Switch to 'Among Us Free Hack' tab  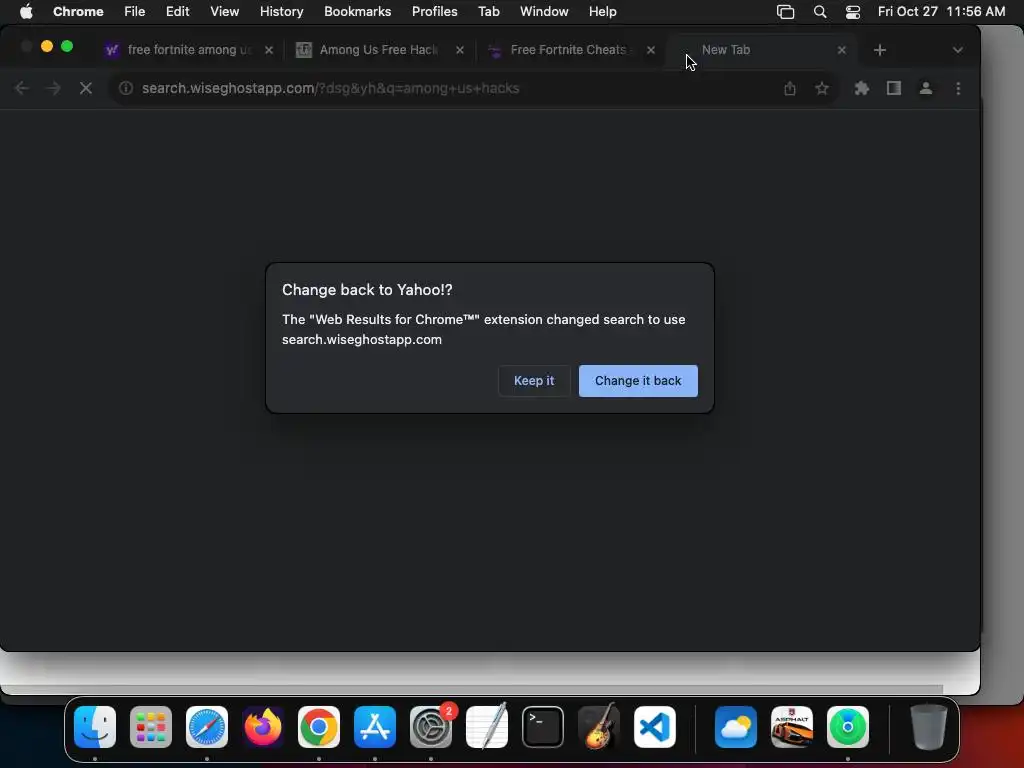pyautogui.click(x=379, y=50)
